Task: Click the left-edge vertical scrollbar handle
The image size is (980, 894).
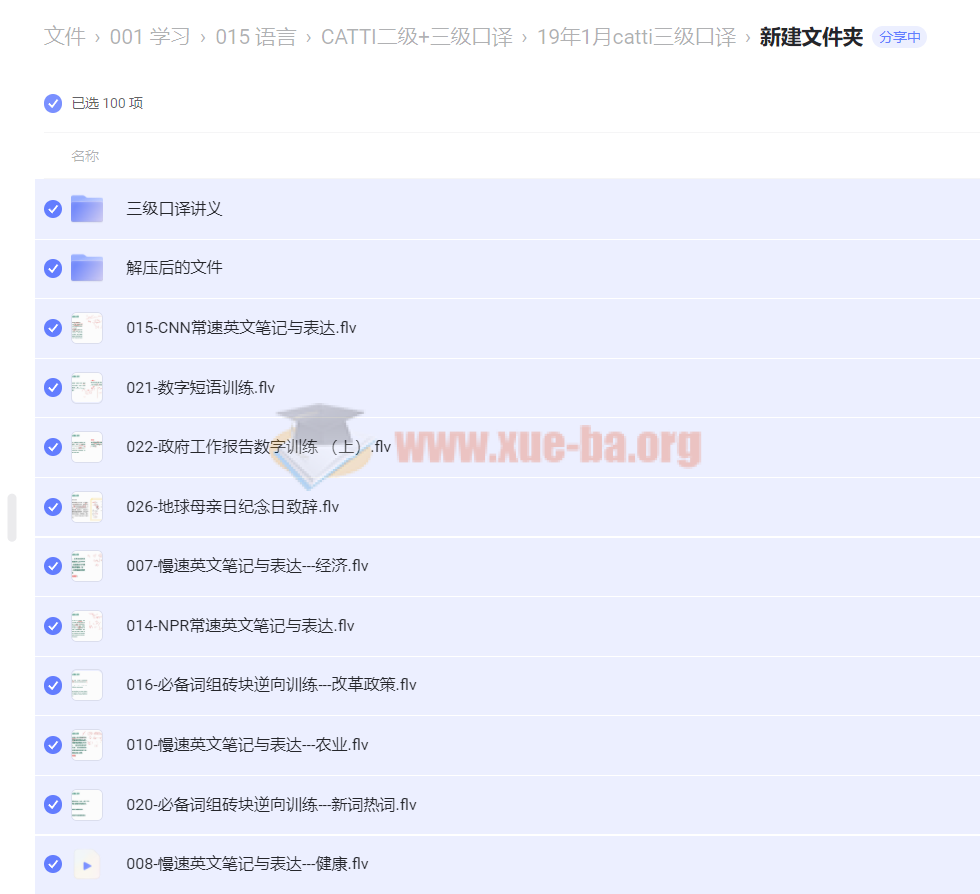Action: coord(12,517)
